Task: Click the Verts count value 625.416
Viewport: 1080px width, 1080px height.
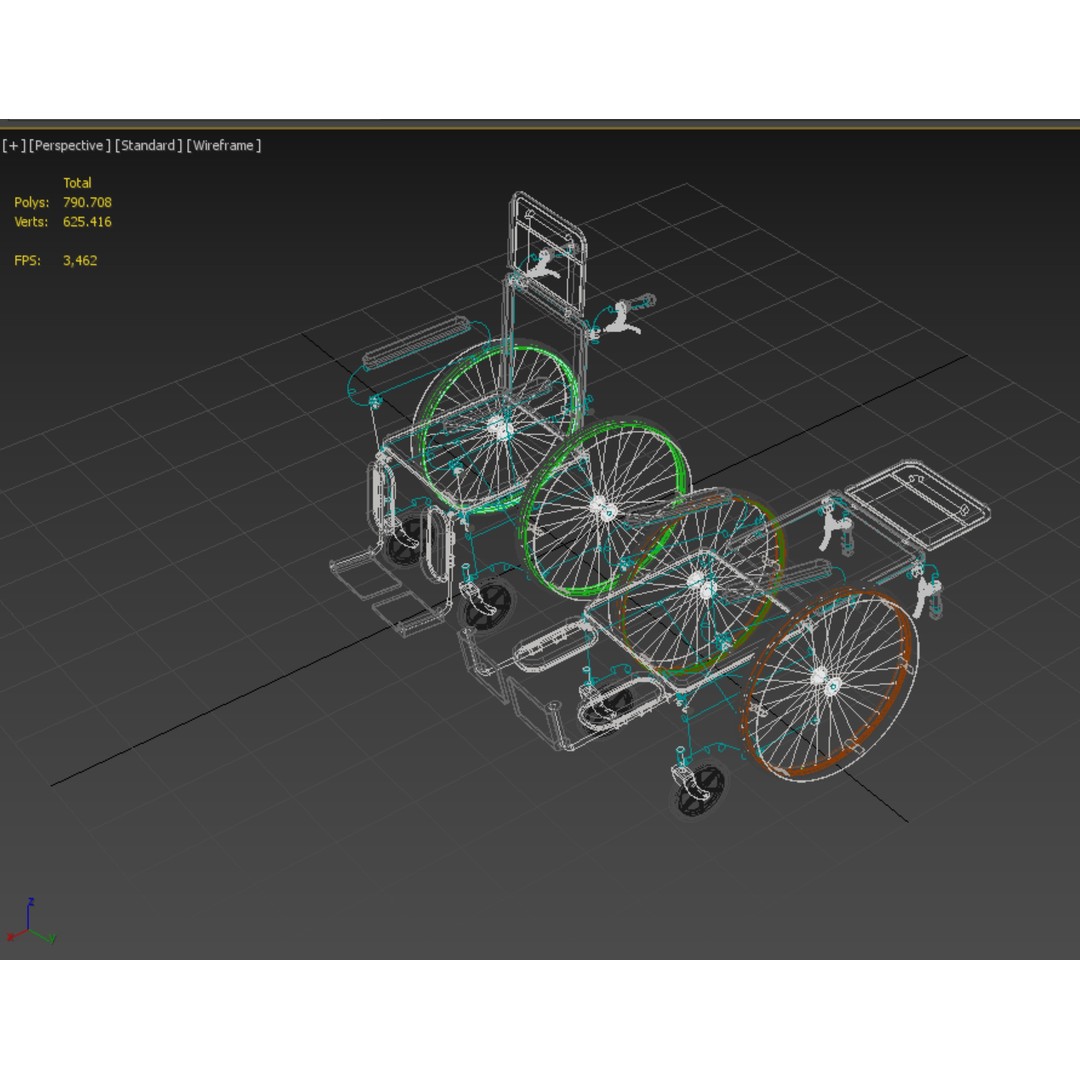Action: click(x=87, y=222)
